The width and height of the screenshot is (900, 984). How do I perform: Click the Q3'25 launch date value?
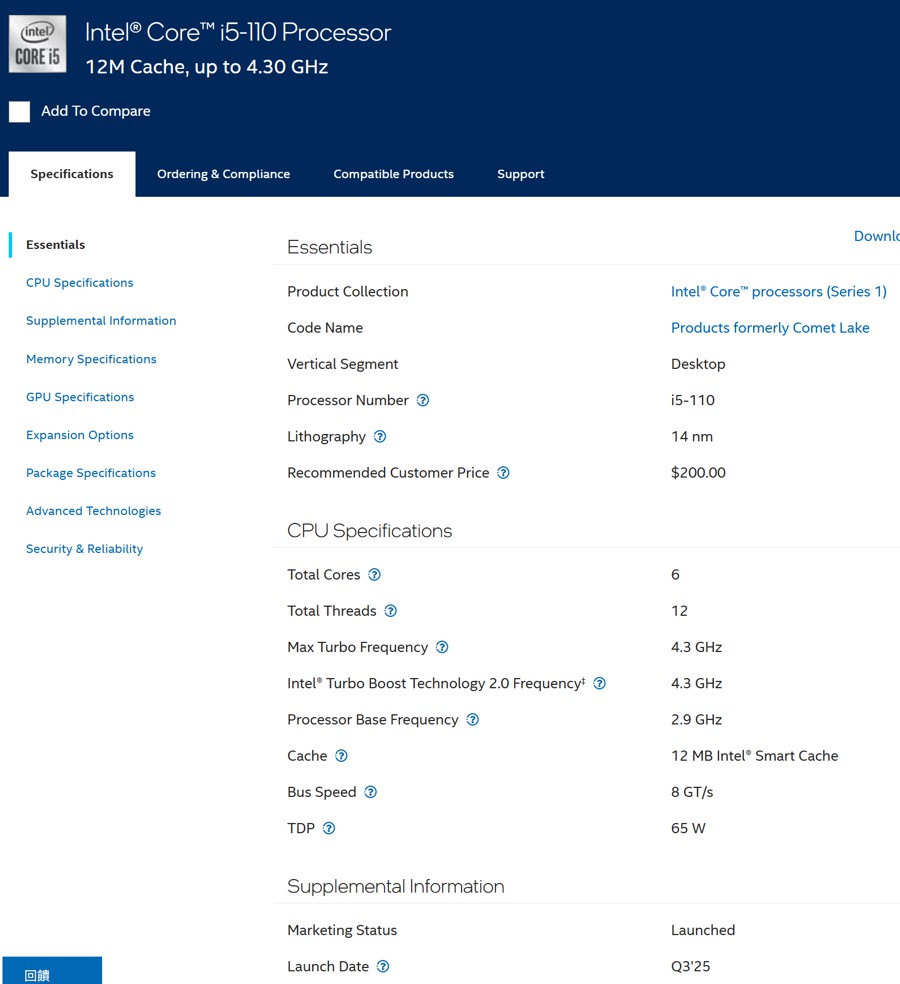tap(690, 966)
